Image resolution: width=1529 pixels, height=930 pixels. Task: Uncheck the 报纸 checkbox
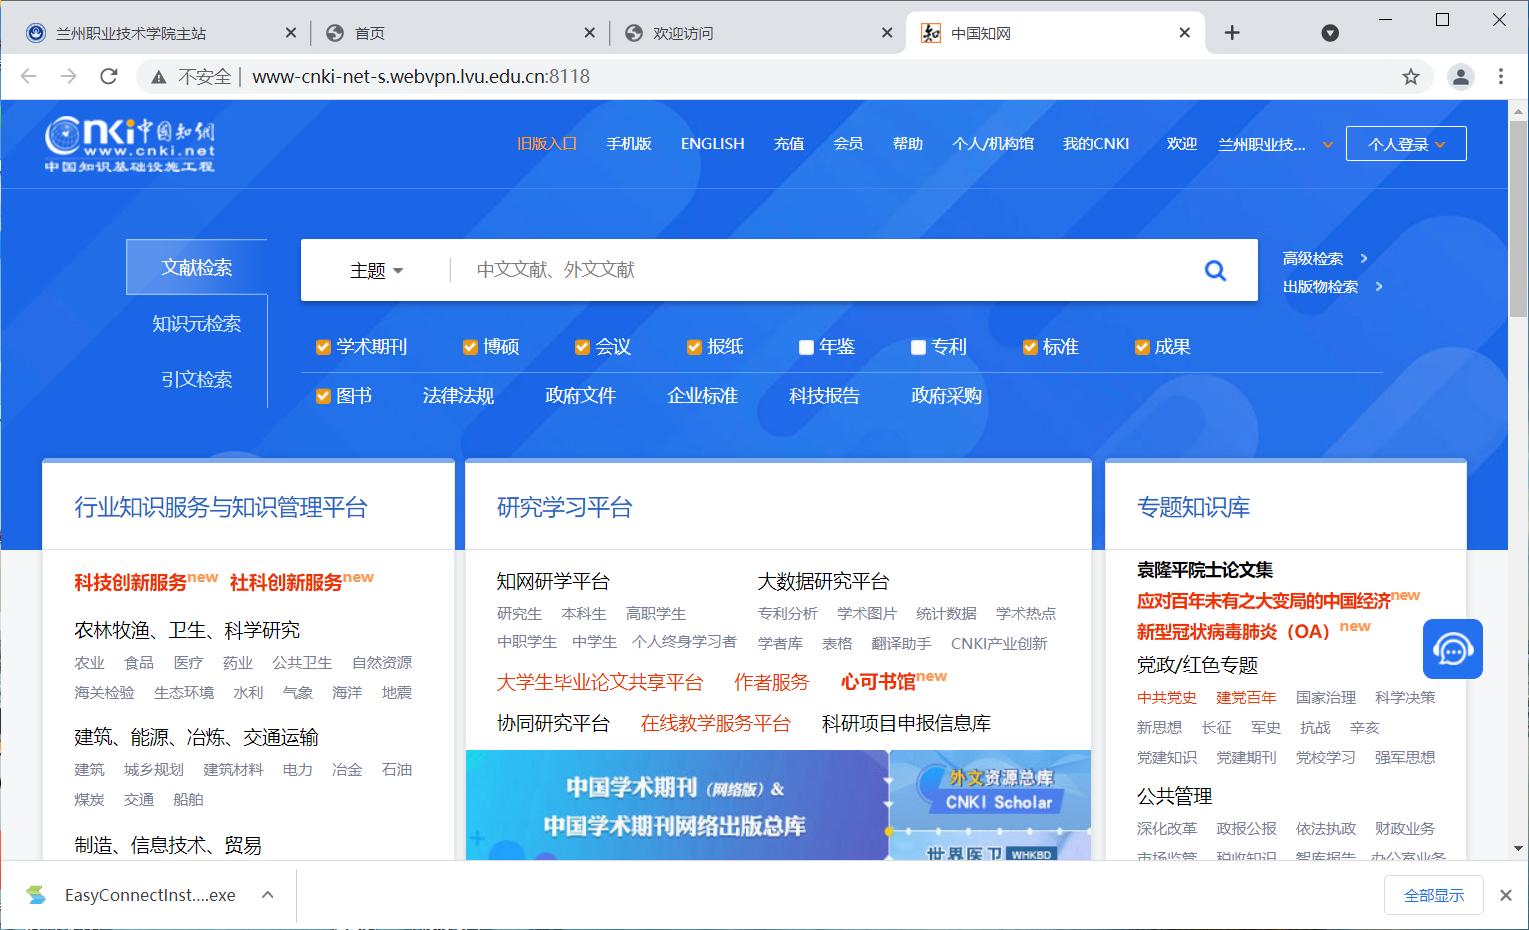694,347
